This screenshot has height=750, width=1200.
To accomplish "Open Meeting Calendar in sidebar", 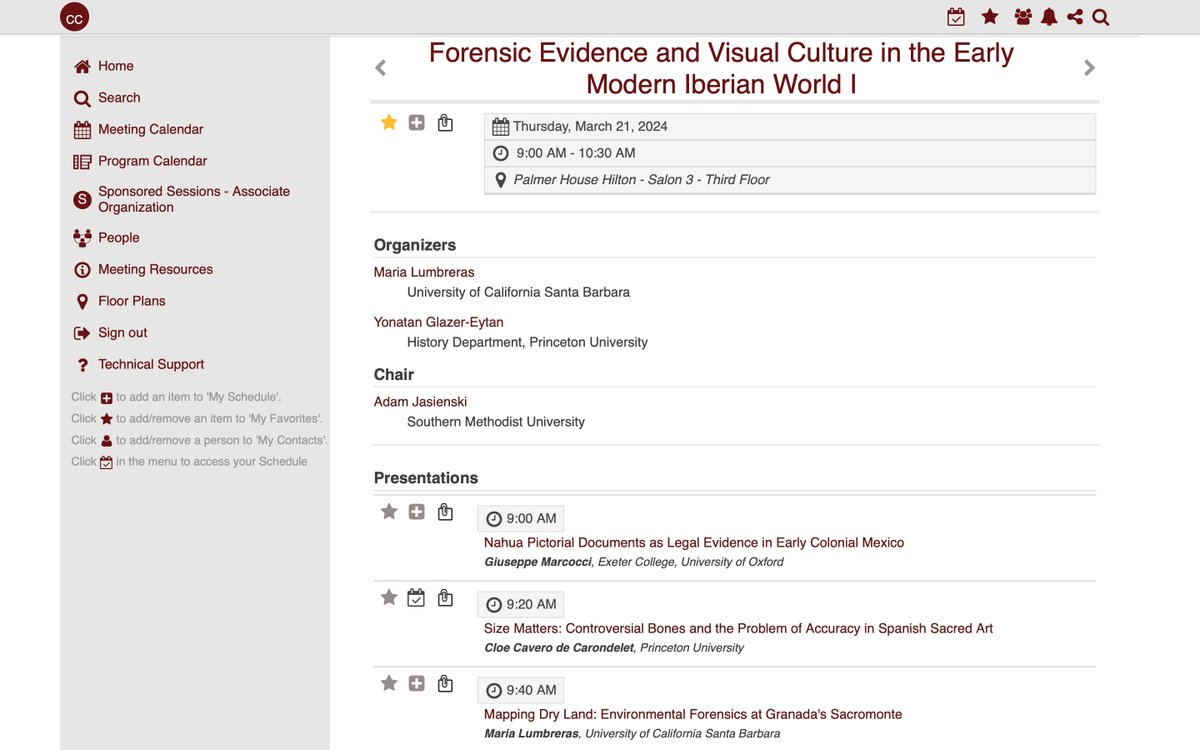I will pos(150,129).
